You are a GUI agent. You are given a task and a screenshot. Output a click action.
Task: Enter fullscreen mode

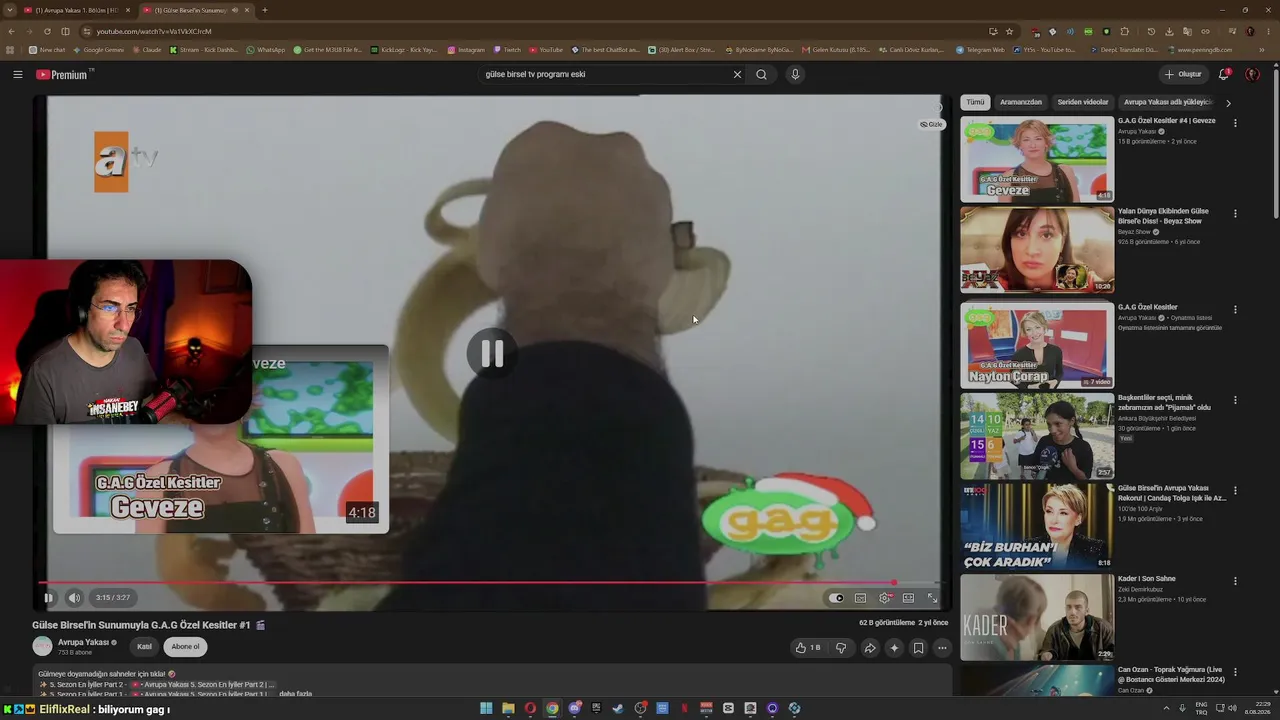932,598
